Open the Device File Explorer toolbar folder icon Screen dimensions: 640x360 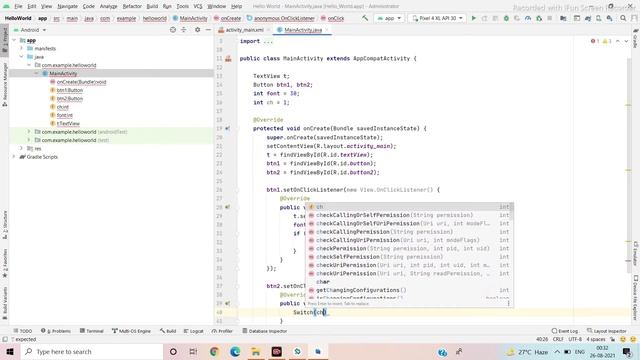pyautogui.click(x=563, y=18)
